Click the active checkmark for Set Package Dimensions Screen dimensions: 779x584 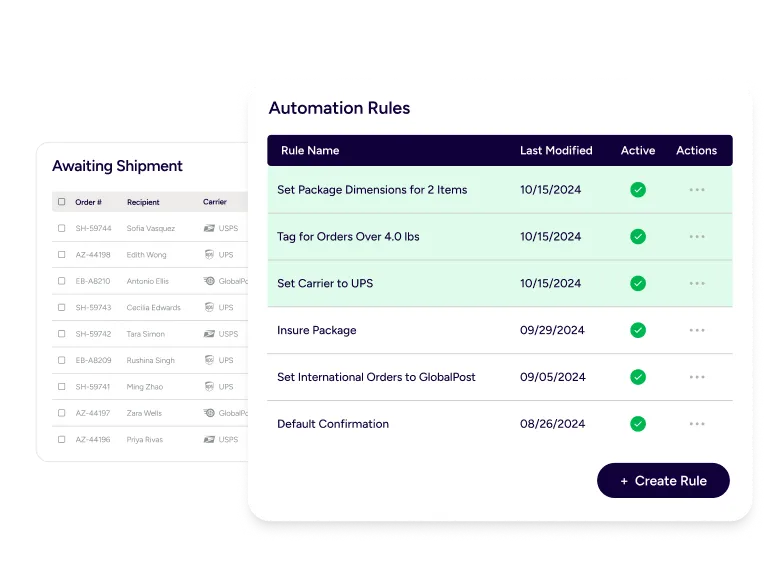637,190
